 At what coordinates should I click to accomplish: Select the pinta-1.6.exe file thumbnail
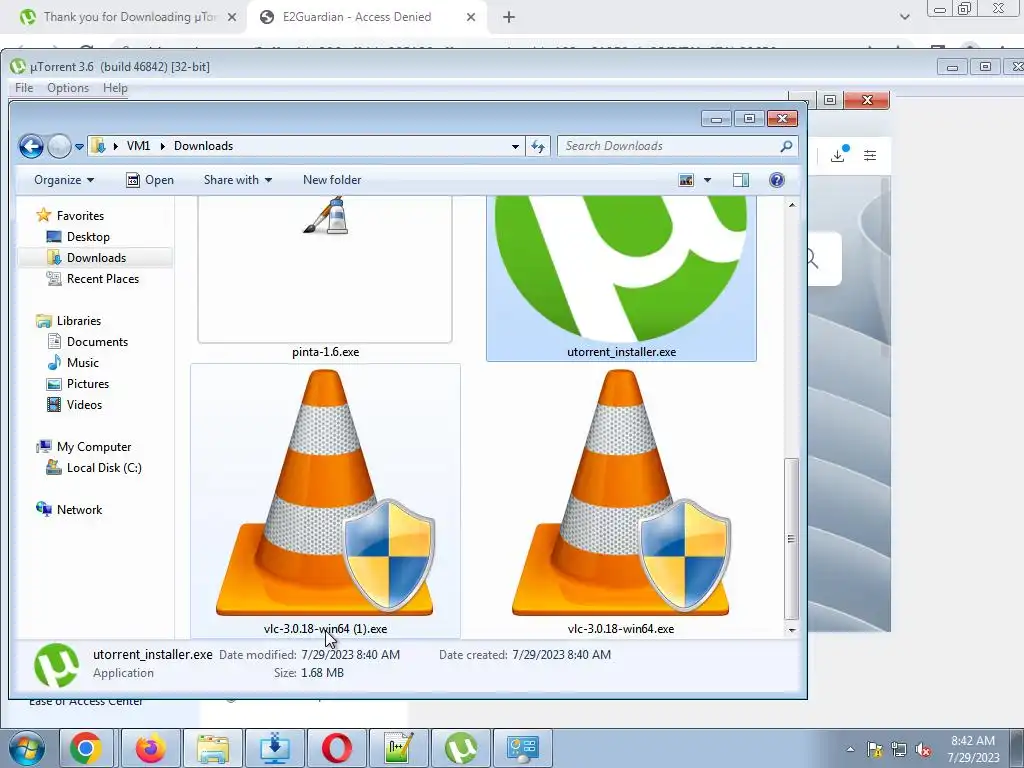325,268
